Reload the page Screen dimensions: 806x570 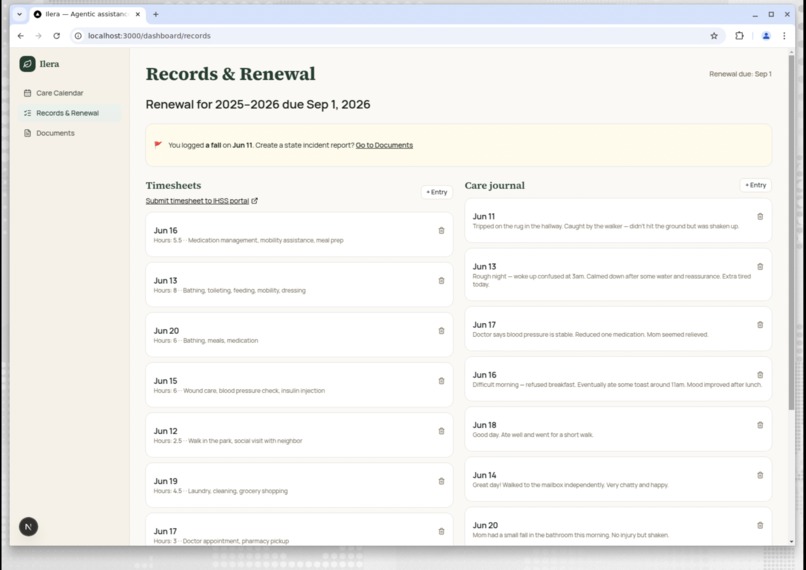pyautogui.click(x=57, y=36)
